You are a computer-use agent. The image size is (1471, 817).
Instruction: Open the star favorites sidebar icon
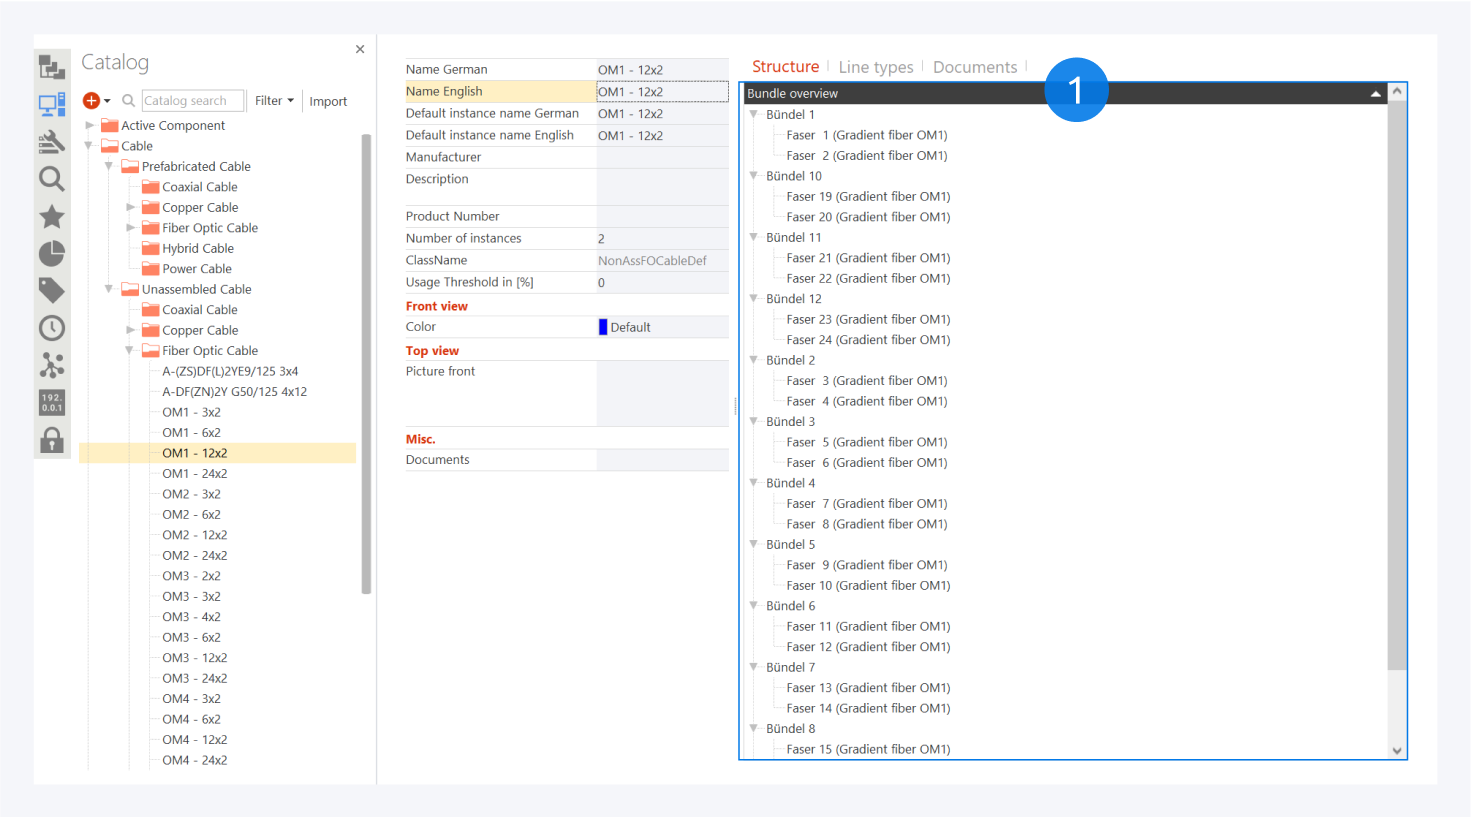pos(52,217)
